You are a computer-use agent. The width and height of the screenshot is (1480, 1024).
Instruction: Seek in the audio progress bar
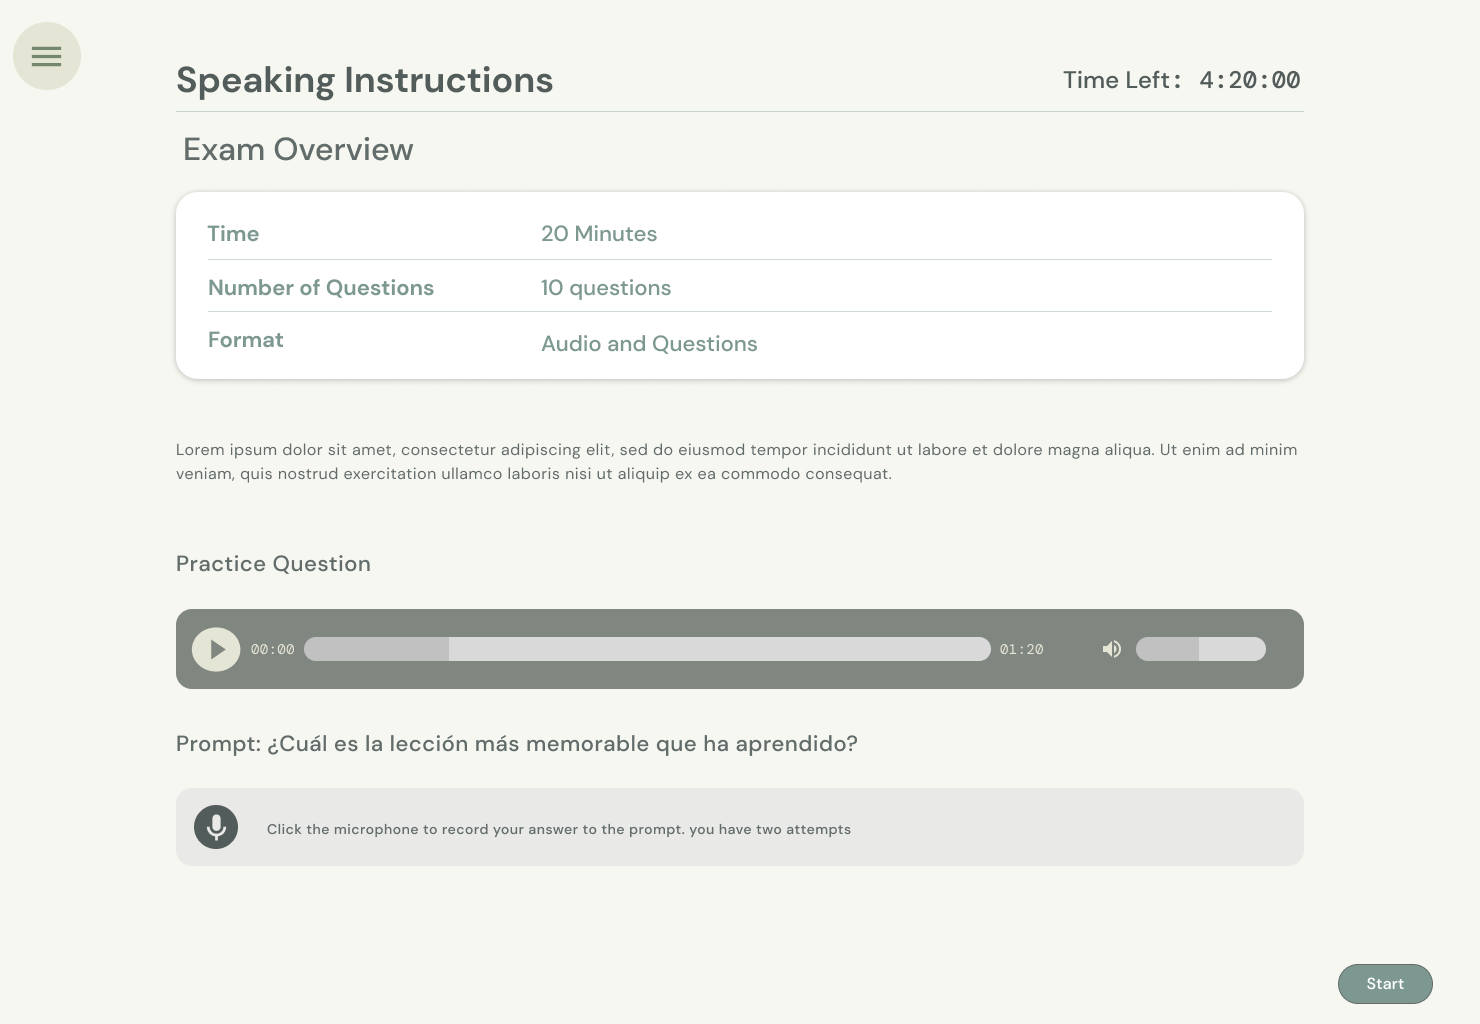coord(647,649)
